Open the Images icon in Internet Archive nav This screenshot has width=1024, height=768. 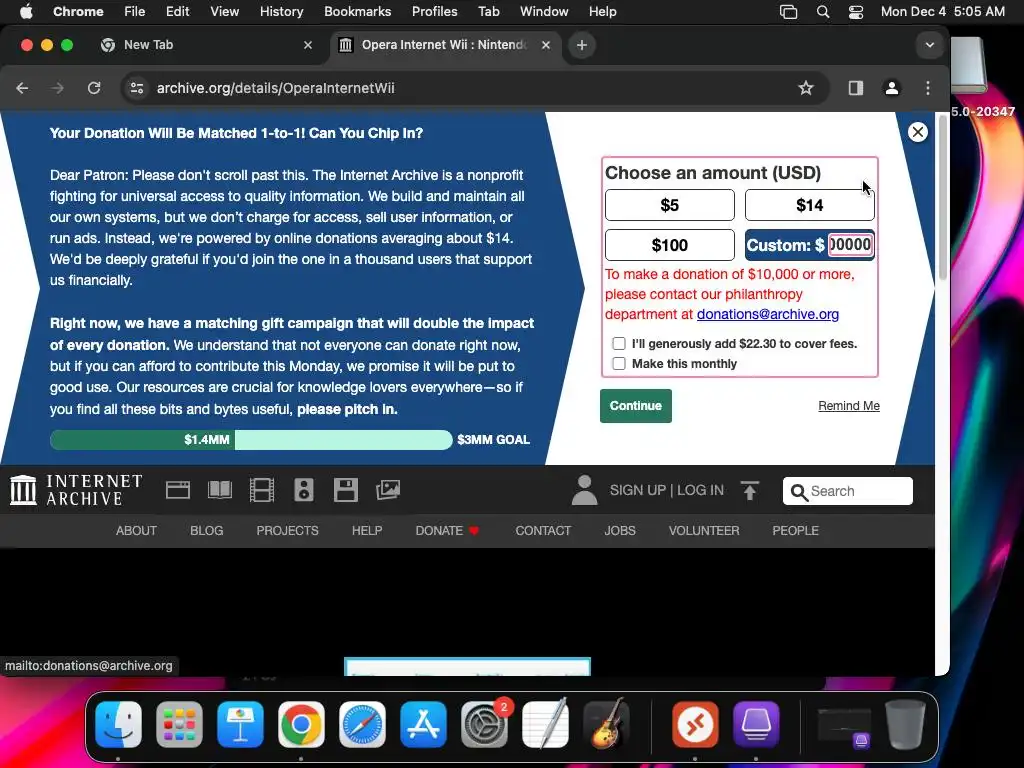pos(388,490)
